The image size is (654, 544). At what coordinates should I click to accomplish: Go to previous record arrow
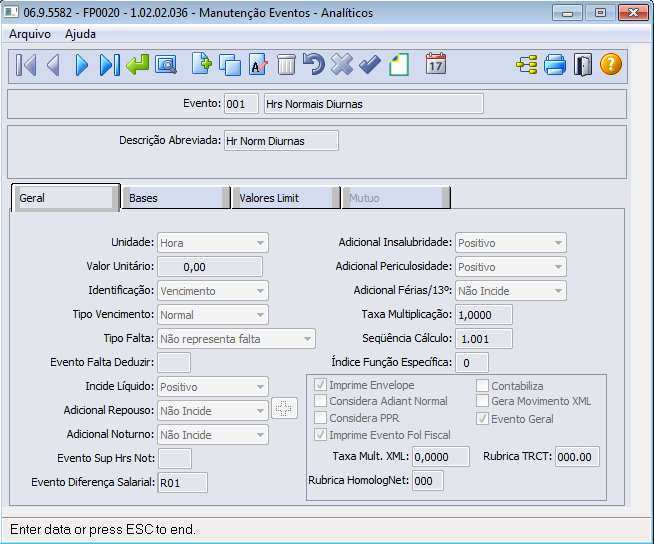(x=53, y=65)
